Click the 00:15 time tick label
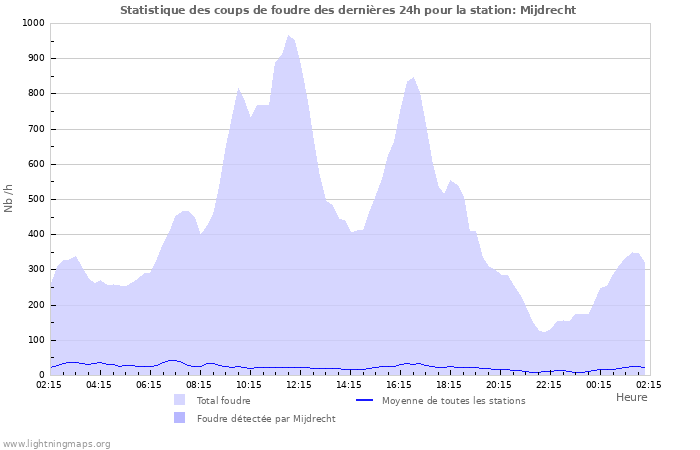Viewport: 700px width, 450px height. click(x=599, y=383)
